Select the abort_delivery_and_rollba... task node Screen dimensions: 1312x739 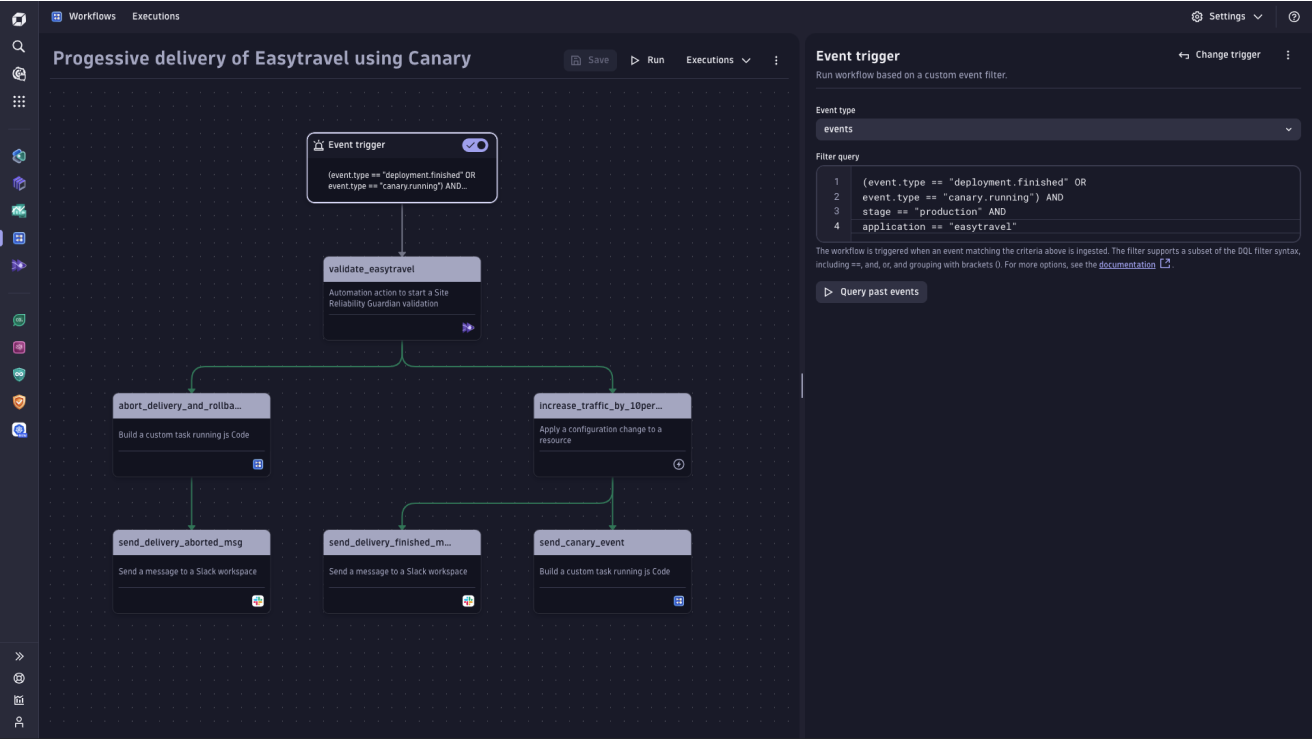[191, 434]
